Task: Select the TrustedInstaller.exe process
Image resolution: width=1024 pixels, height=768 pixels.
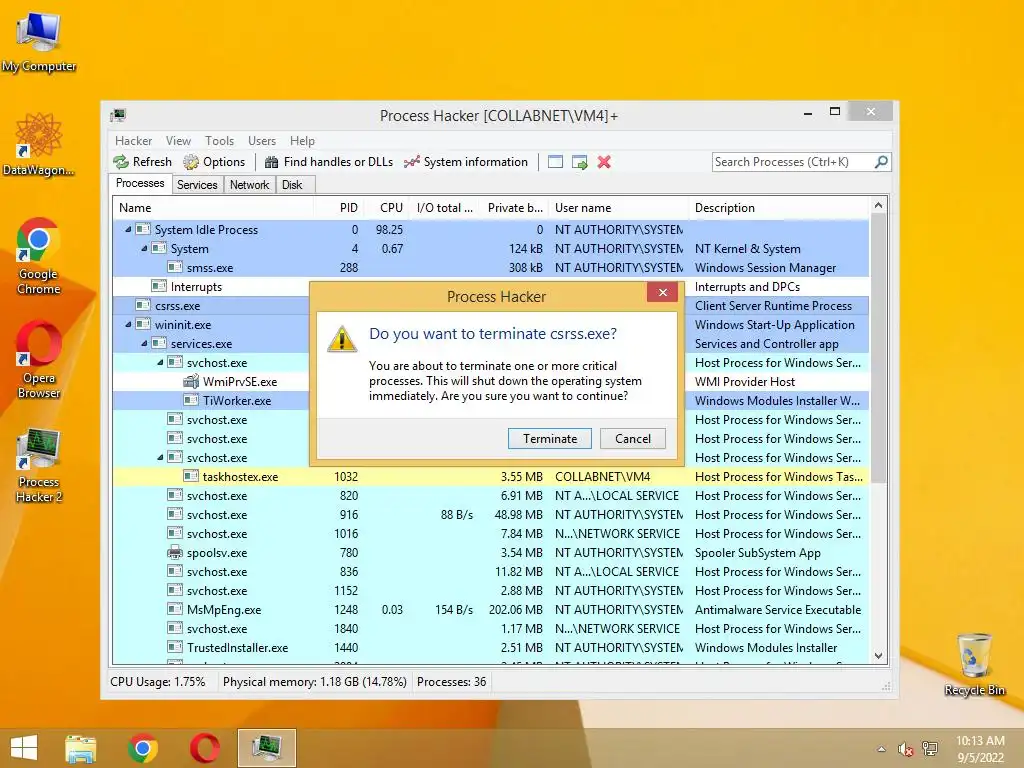Action: [x=490, y=647]
